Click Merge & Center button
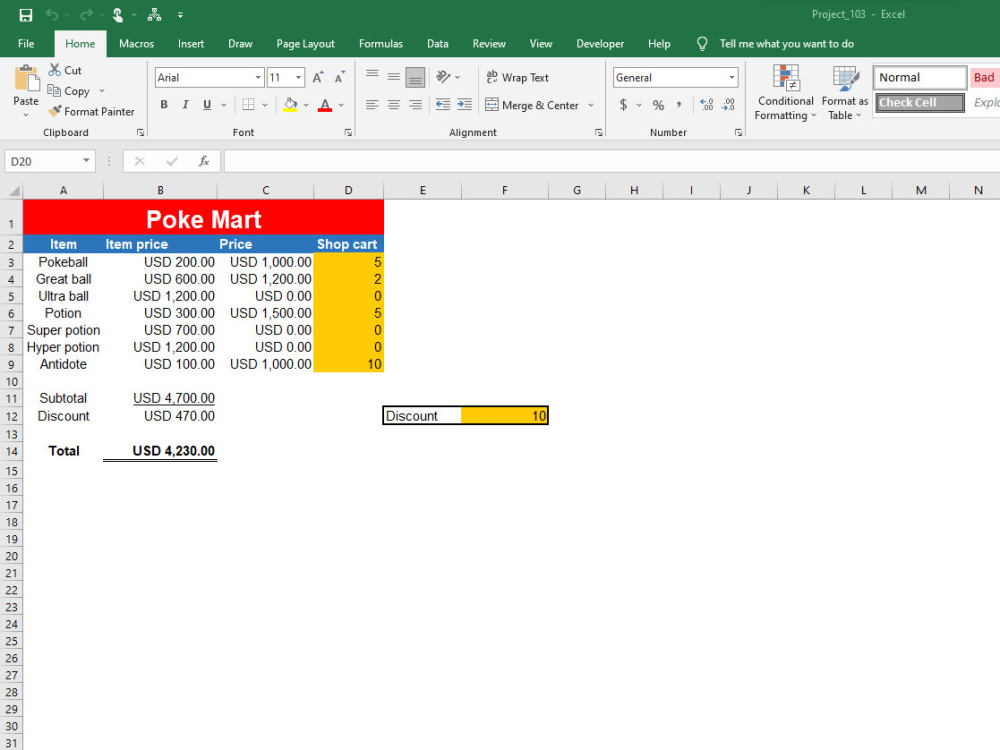Screen dimensions: 1000x750 pos(533,105)
